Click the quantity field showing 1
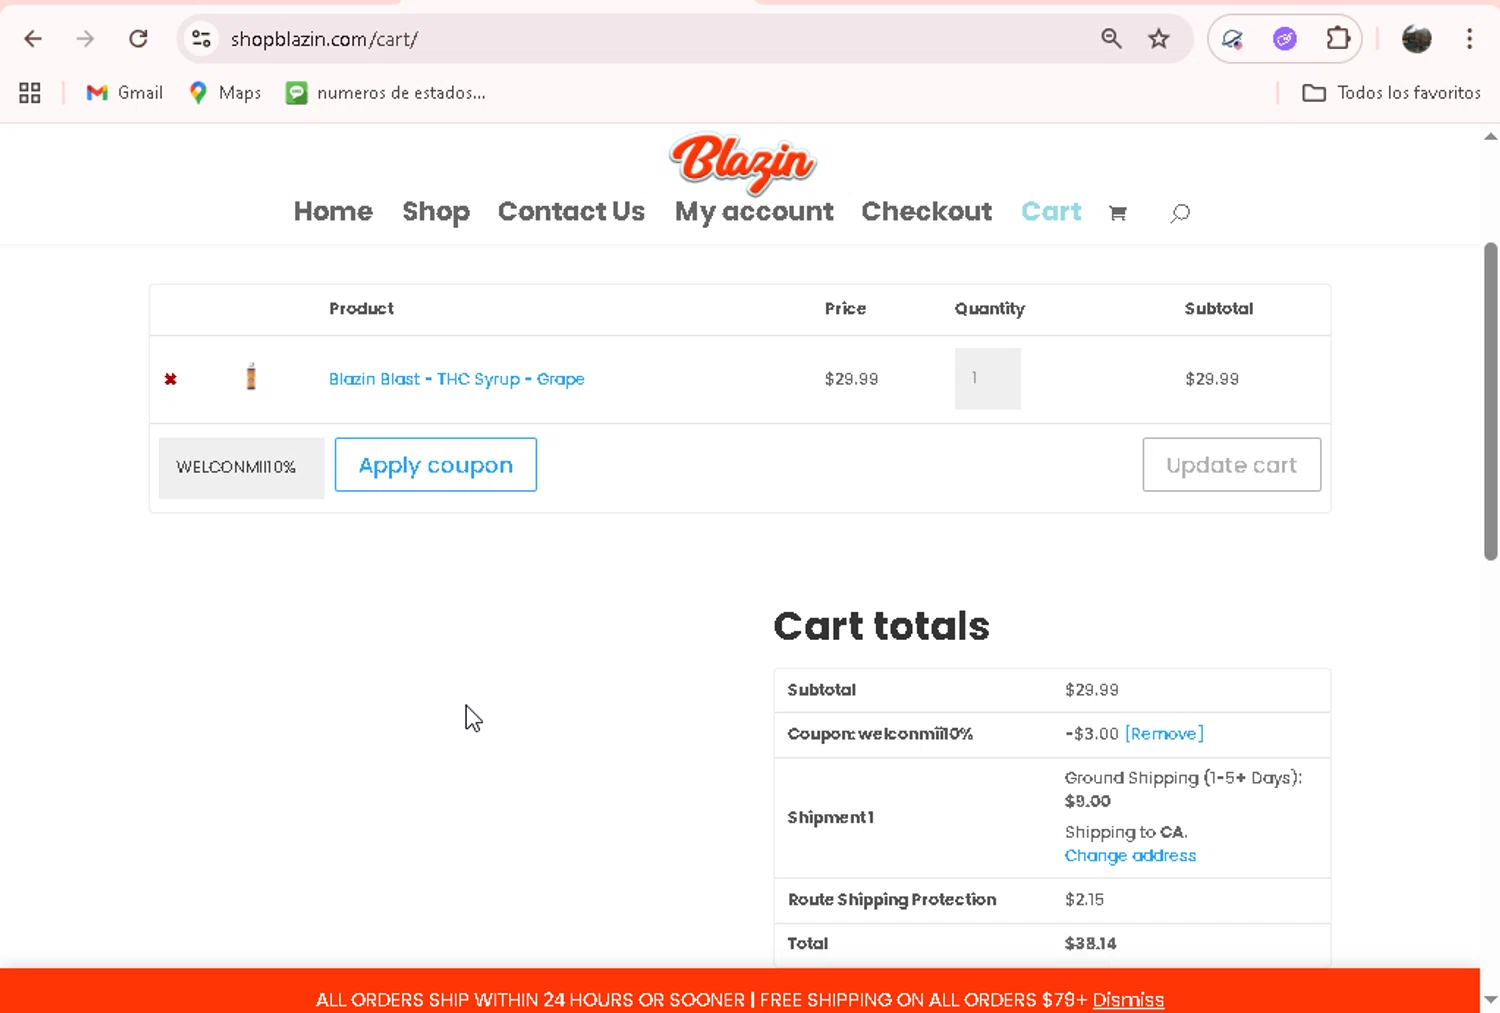Viewport: 1500px width, 1013px height. [x=988, y=378]
